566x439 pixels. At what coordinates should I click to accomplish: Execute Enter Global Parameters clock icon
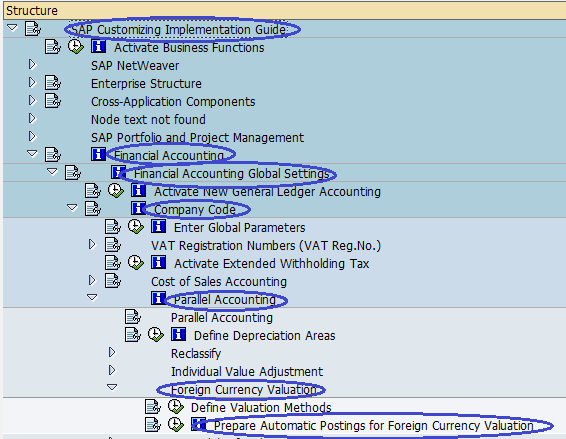click(136, 226)
